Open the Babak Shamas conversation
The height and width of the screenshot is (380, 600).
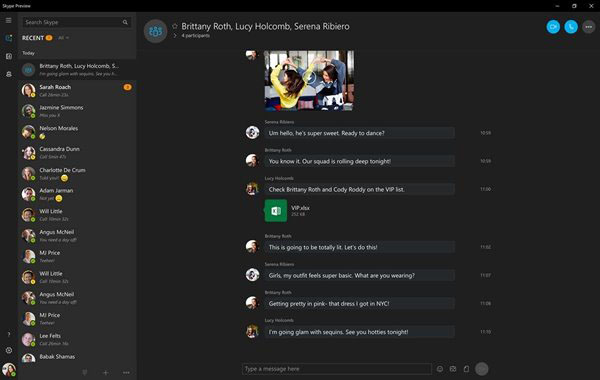point(77,357)
